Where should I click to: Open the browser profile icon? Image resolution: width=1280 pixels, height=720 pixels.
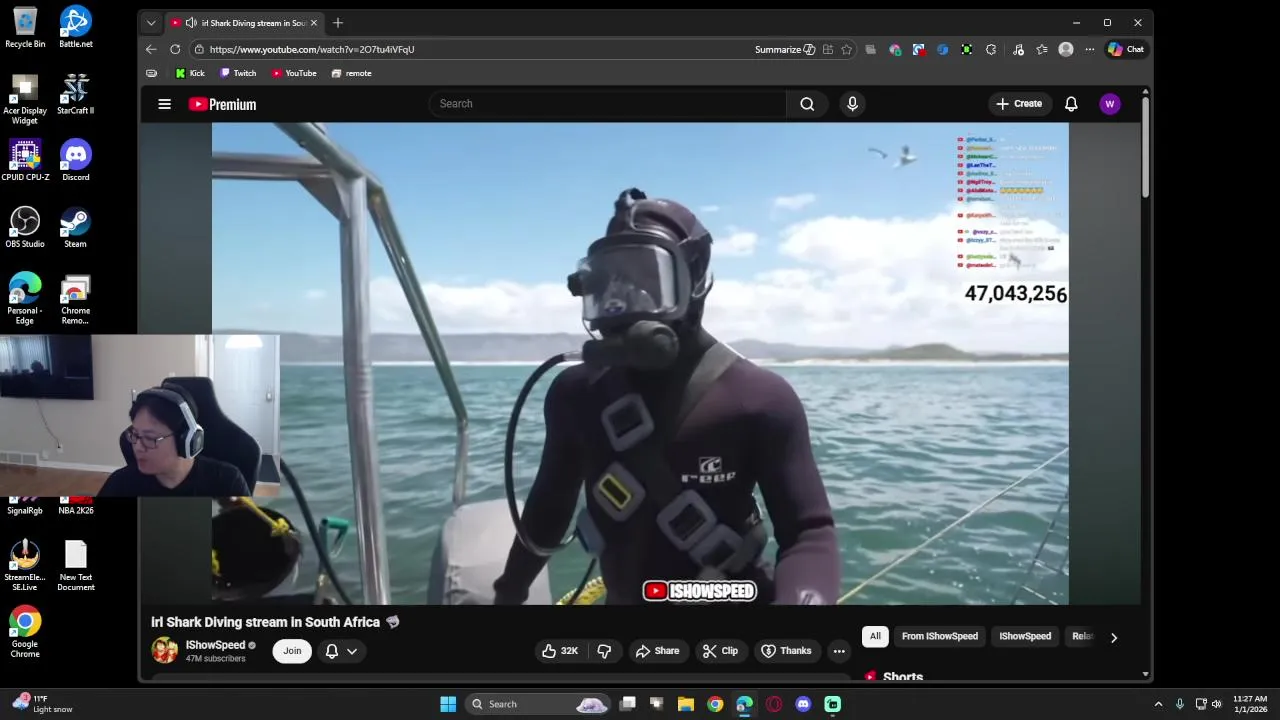1066,49
